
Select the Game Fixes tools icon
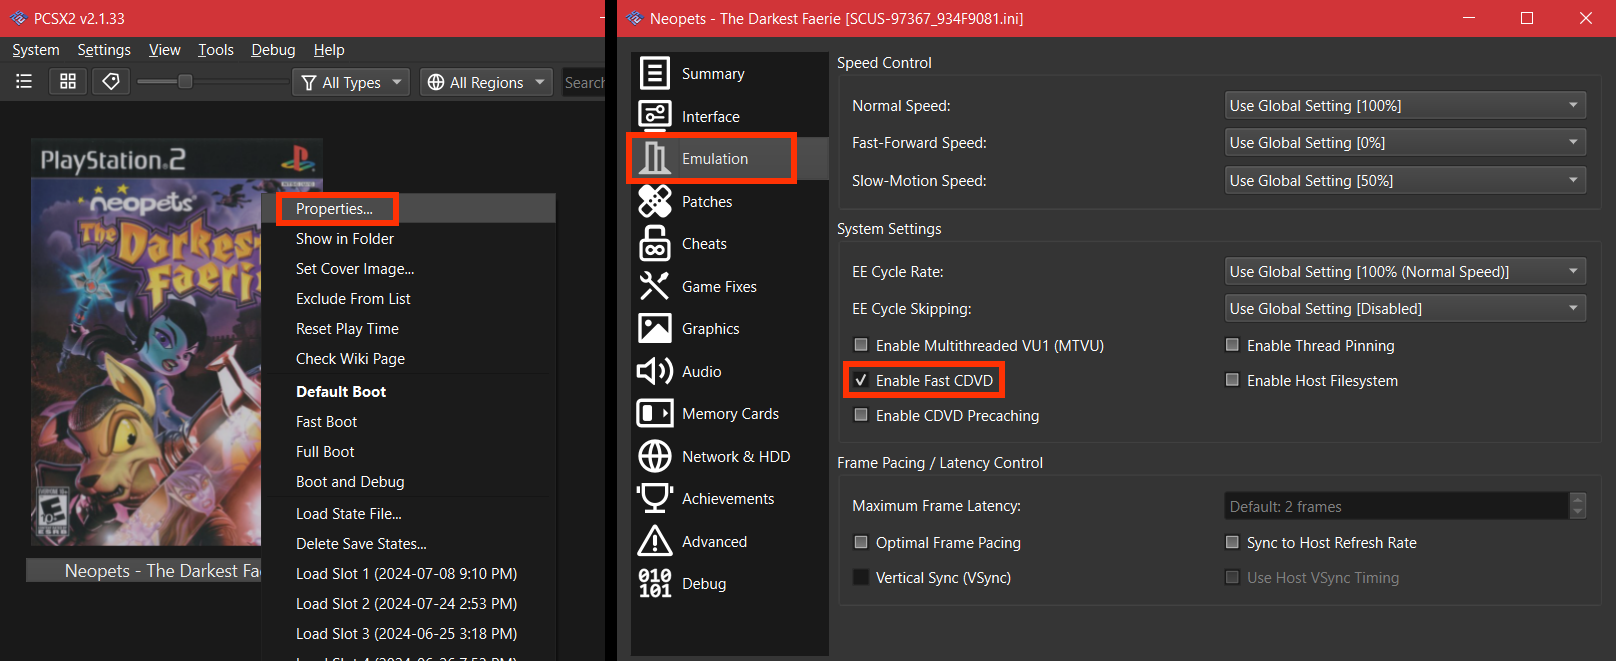(655, 286)
